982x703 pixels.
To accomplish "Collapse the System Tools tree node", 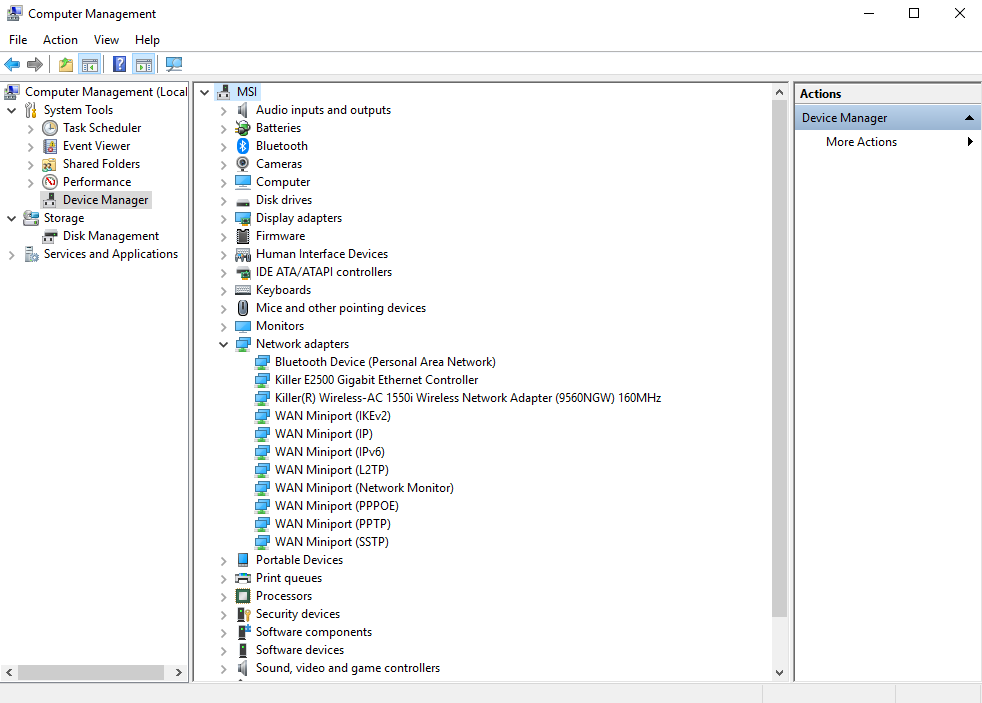I will 11,110.
